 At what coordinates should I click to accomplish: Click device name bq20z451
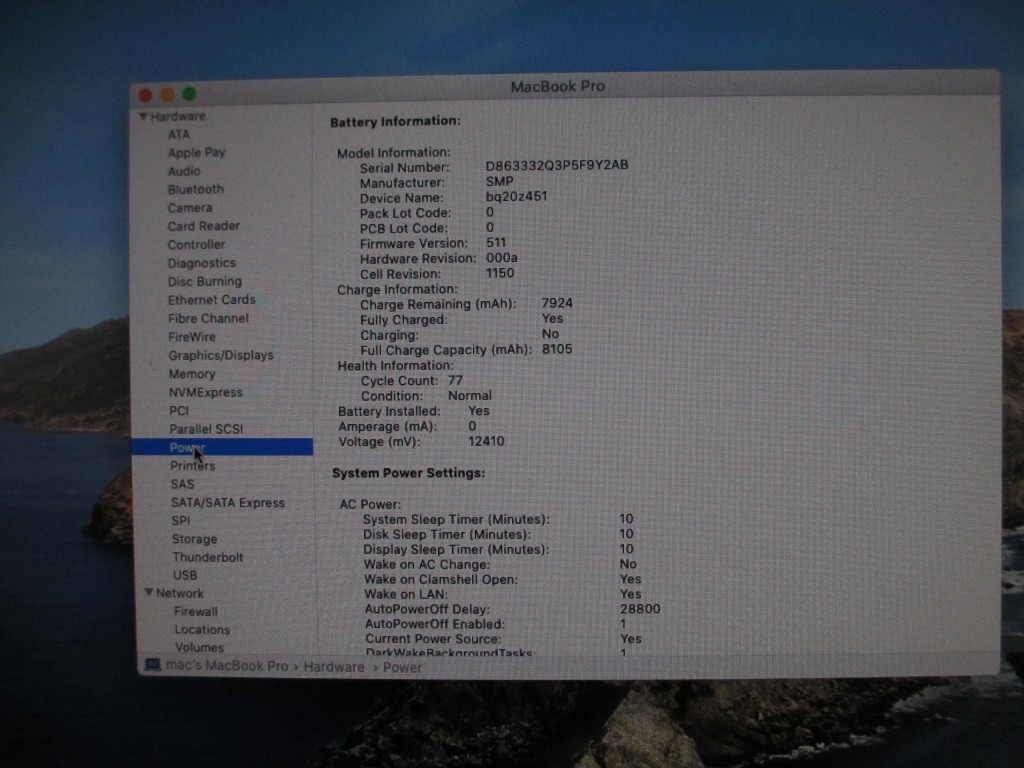pos(516,197)
